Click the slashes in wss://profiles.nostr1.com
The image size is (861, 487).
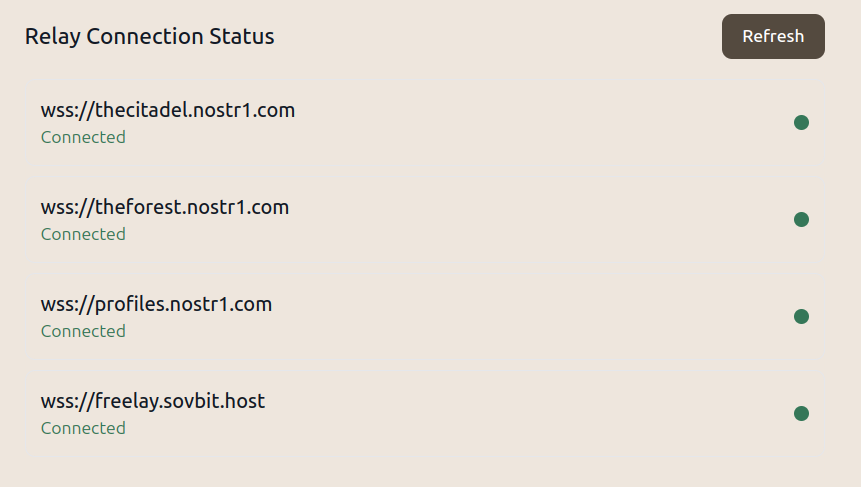point(85,305)
